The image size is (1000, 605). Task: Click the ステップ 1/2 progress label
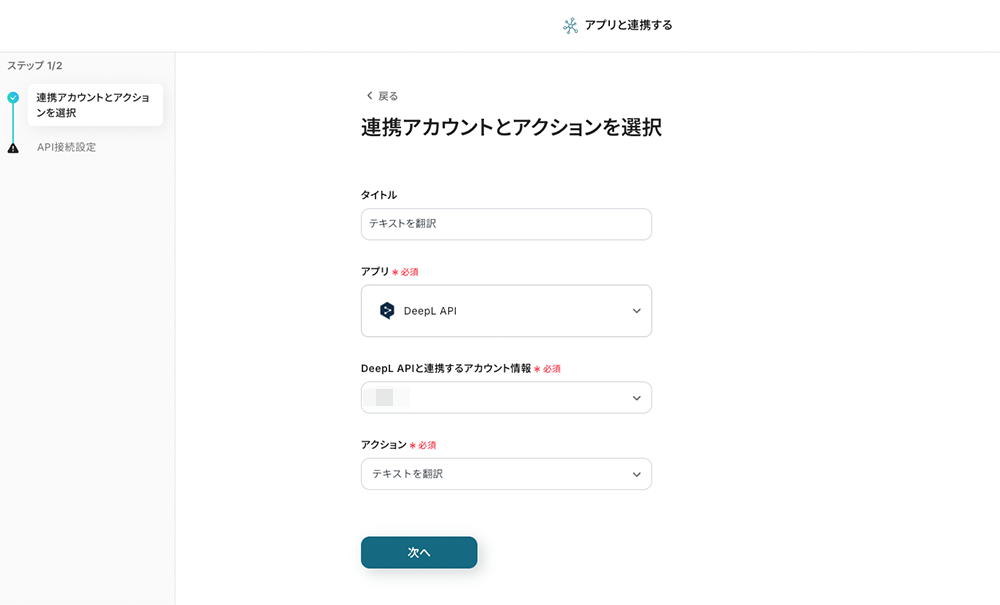(35, 66)
